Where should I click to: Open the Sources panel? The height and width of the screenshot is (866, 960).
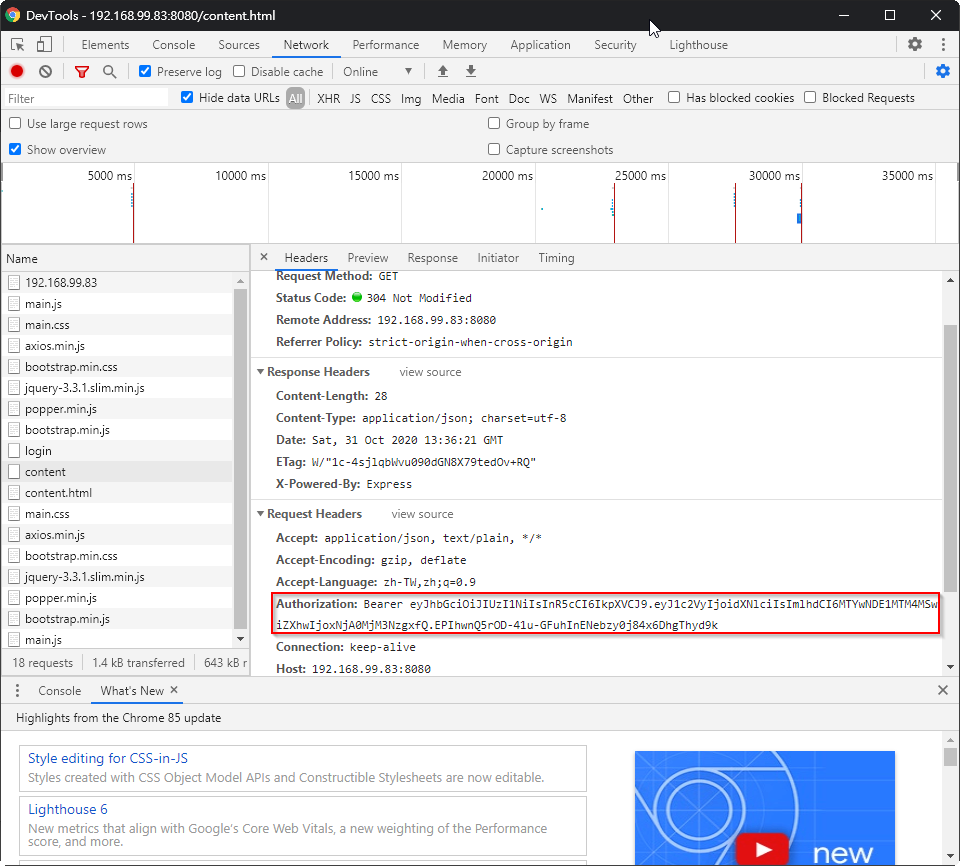point(239,45)
